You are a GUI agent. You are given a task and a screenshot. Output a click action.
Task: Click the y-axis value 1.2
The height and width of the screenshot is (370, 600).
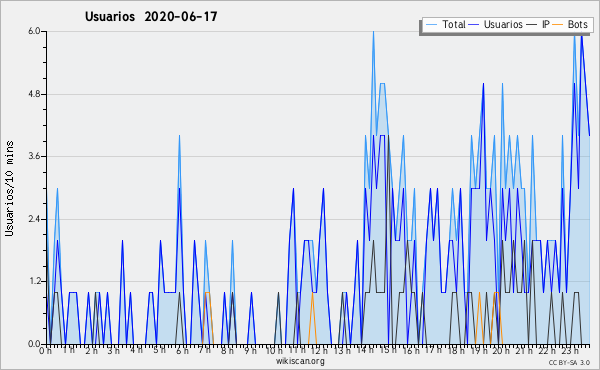click(34, 282)
